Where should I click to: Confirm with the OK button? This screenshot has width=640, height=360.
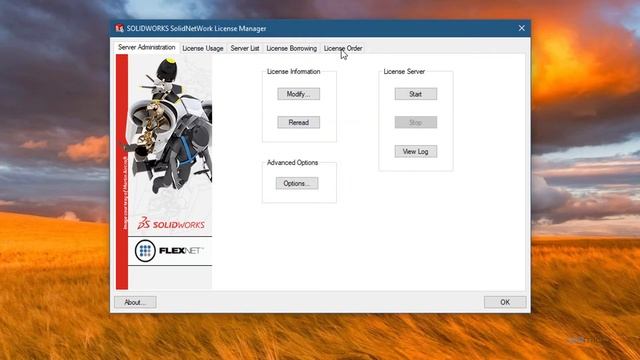tap(505, 302)
